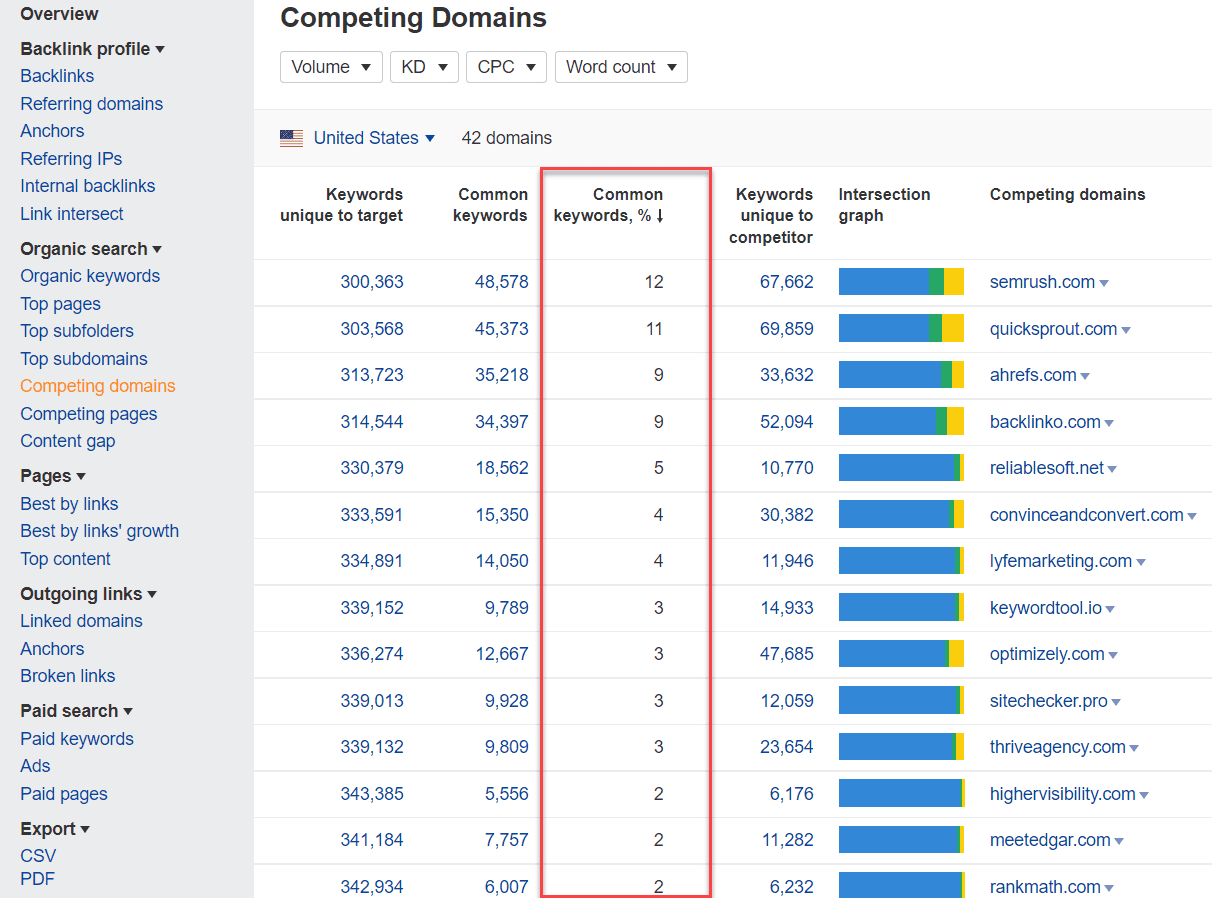Click the US flag icon
This screenshot has height=898, width=1212.
[290, 138]
